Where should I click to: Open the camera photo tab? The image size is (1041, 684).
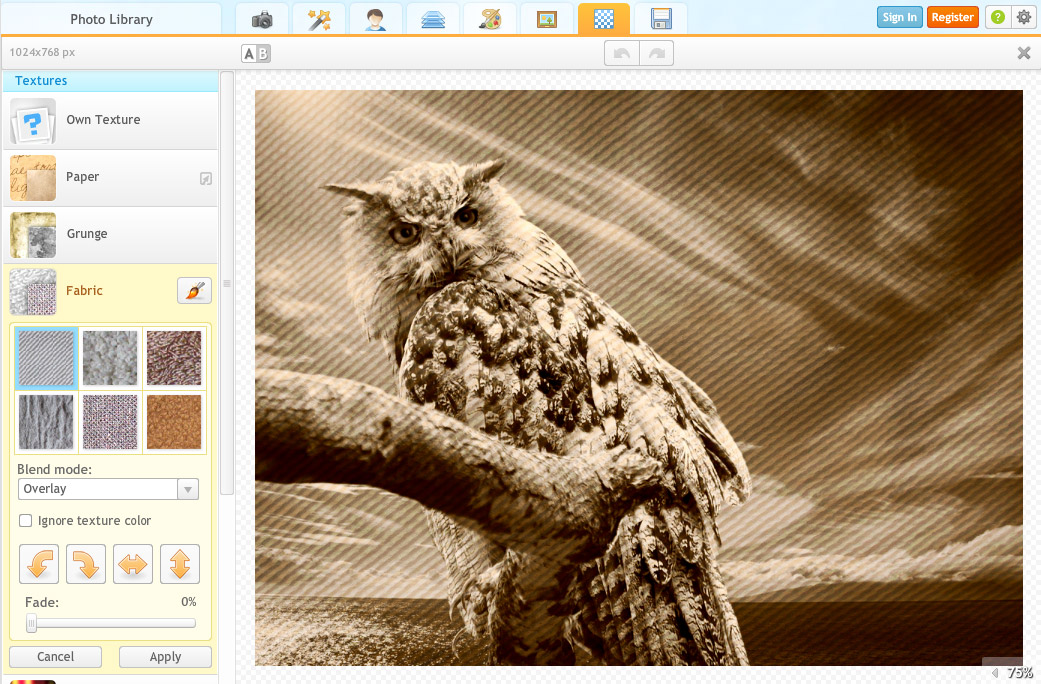coord(262,19)
